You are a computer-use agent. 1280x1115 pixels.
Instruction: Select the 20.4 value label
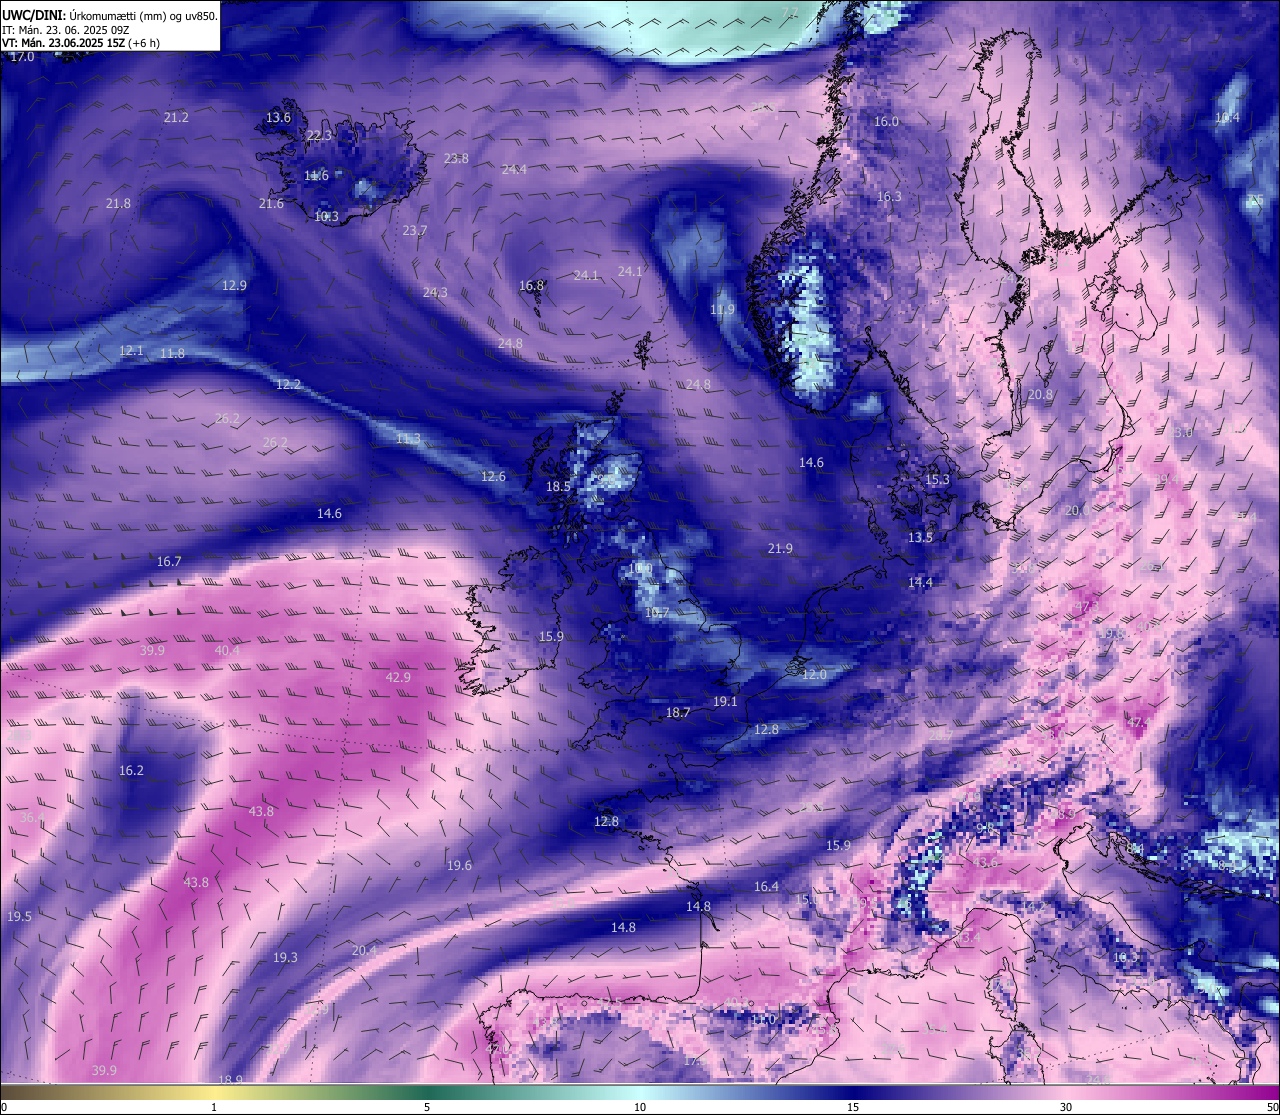[364, 949]
